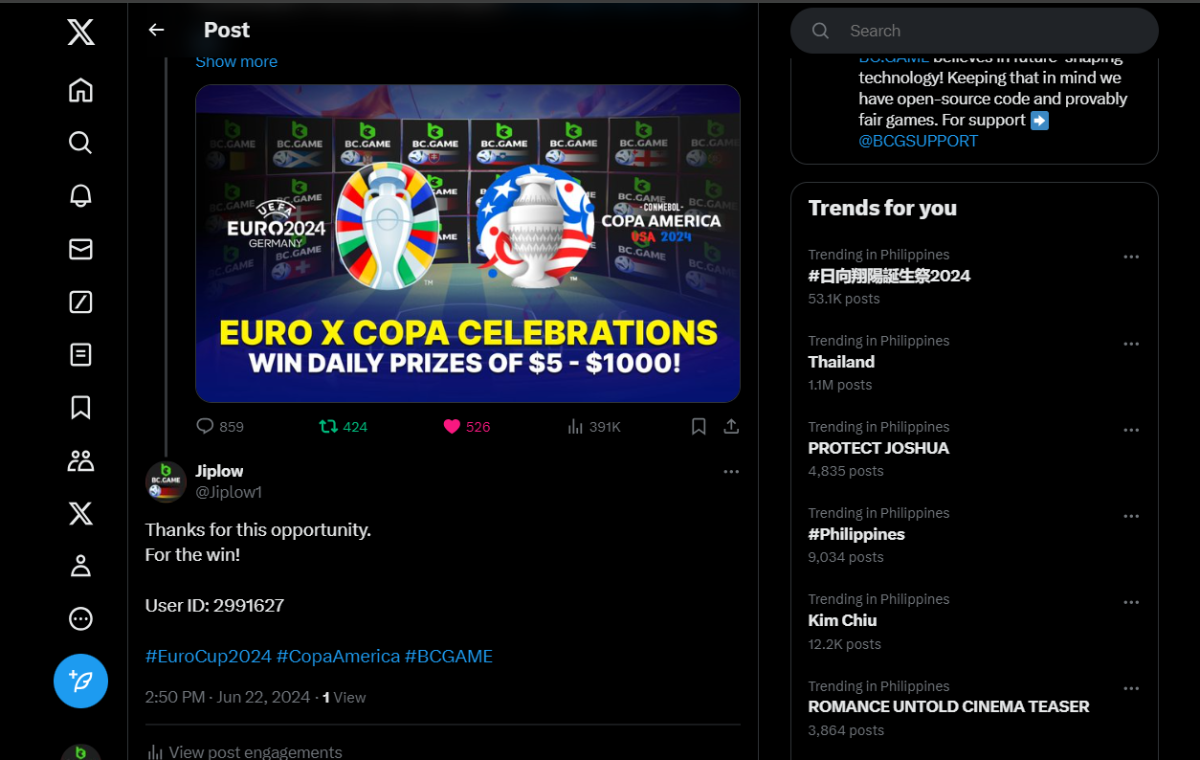Open more options for Kim Chiu trend

1131,602
